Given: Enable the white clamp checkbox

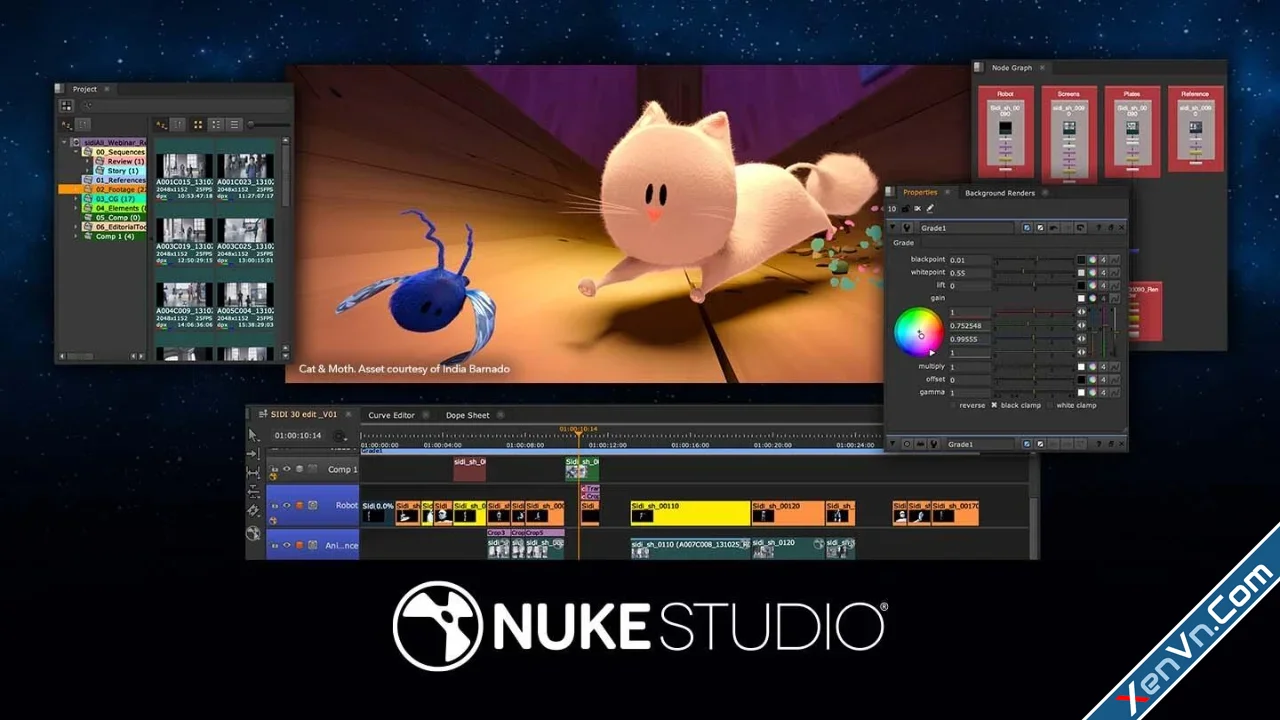Looking at the screenshot, I should [1050, 405].
